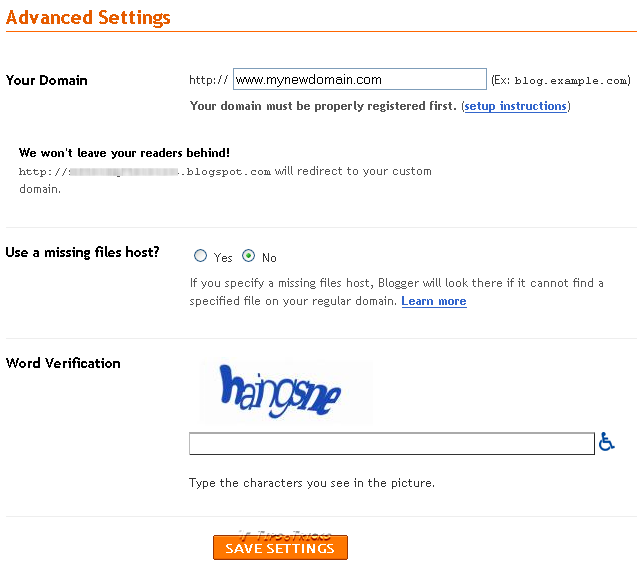Click the 'No' option label text
Image resolution: width=637 pixels, height=564 pixels.
tap(269, 258)
